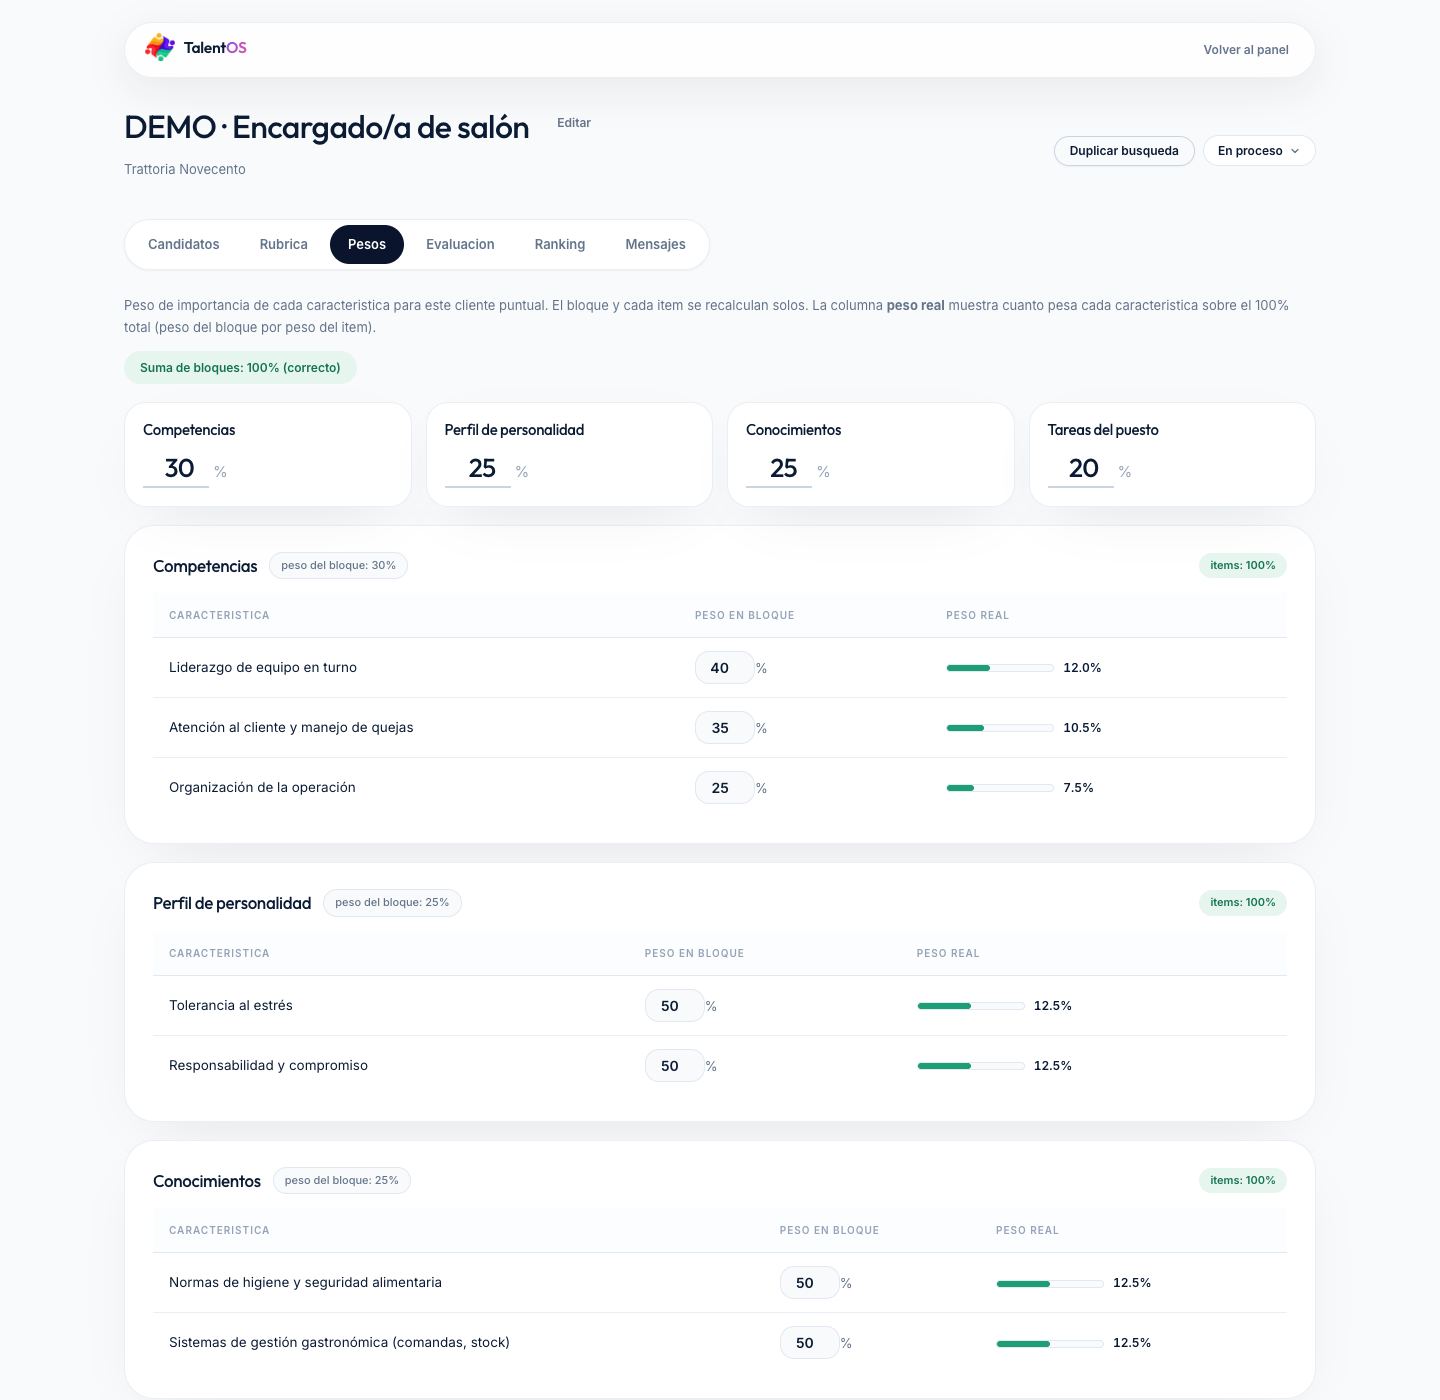Click the Trattoria Novecento subtitle

click(x=185, y=170)
